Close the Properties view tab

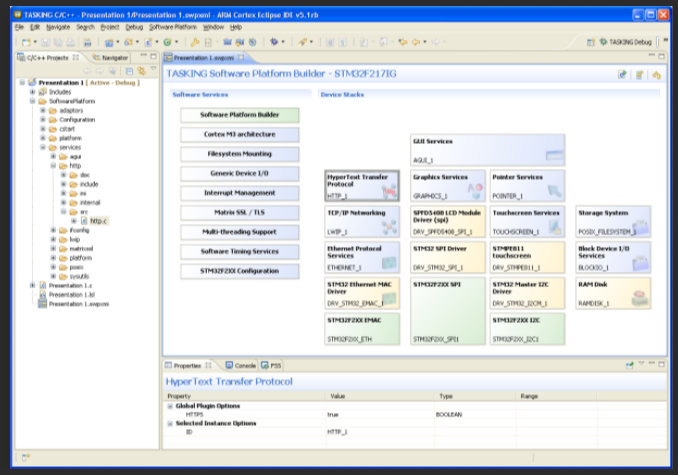pos(208,365)
